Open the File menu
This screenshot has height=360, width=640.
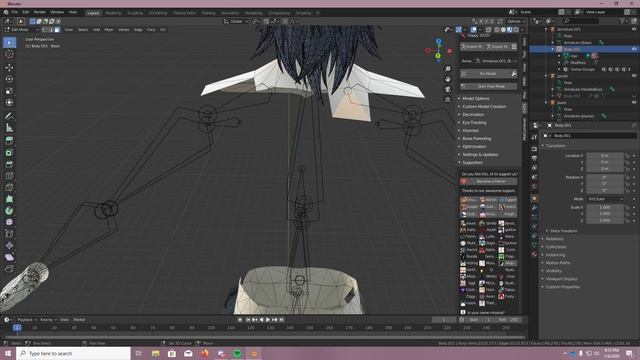[x=15, y=12]
